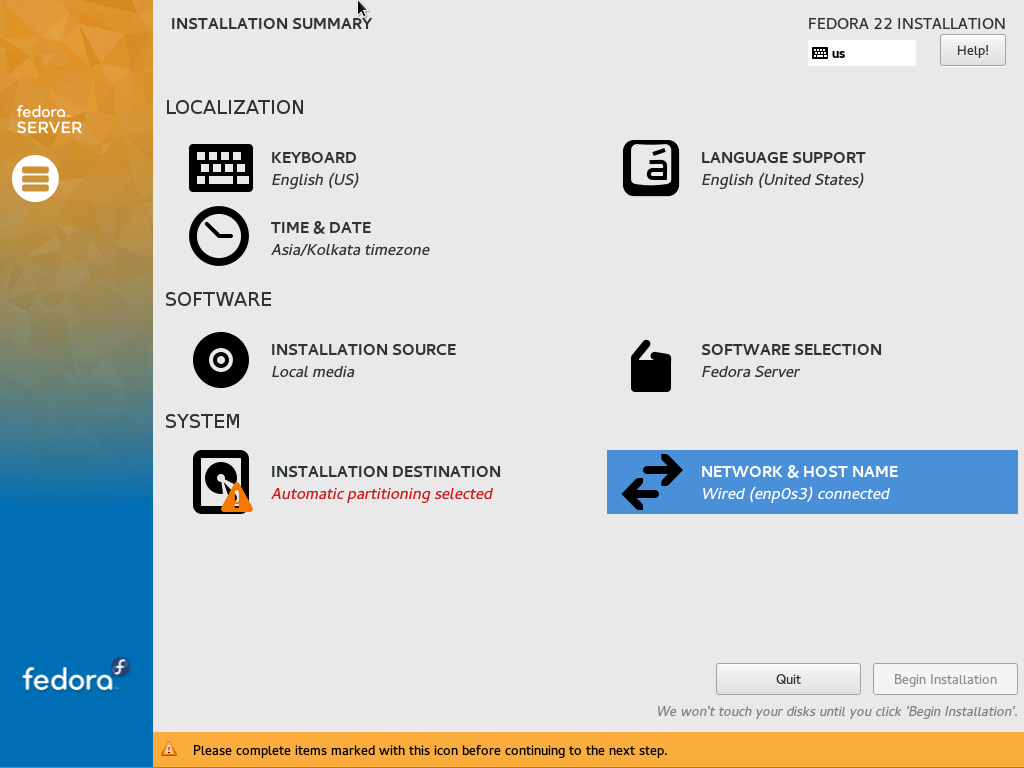The width and height of the screenshot is (1024, 768).
Task: Click the fedora SERVER wordmark in sidebar
Action: [x=49, y=120]
